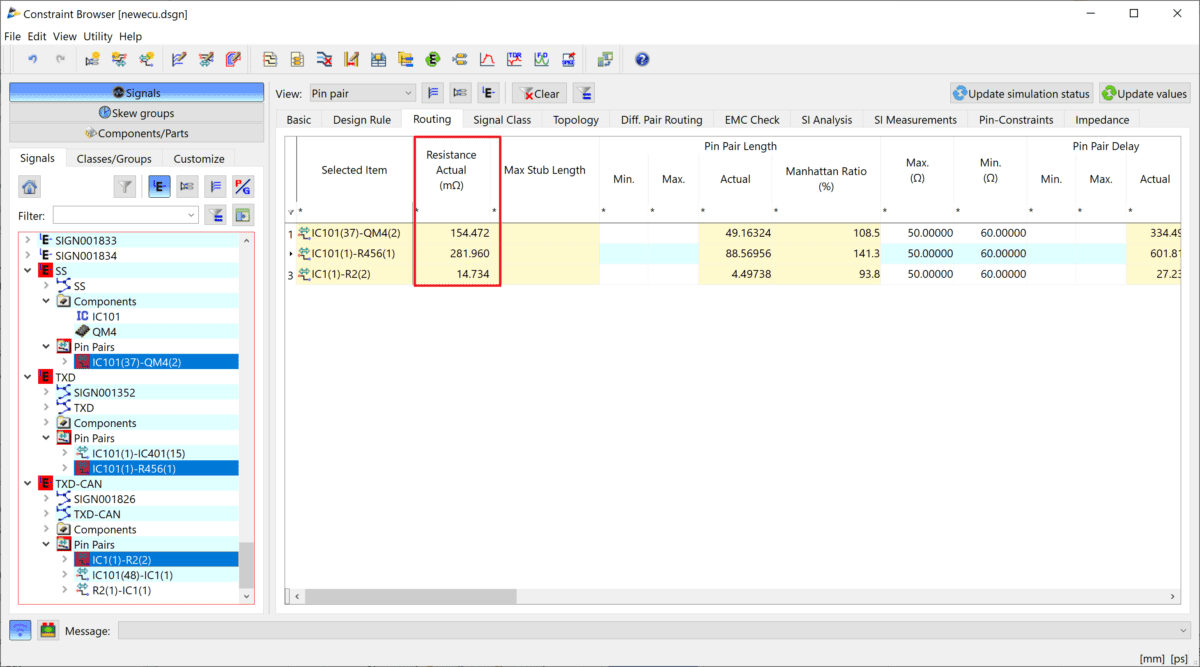Click the funnel icon next to the Clear button
This screenshot has height=667, width=1200.
(x=586, y=94)
